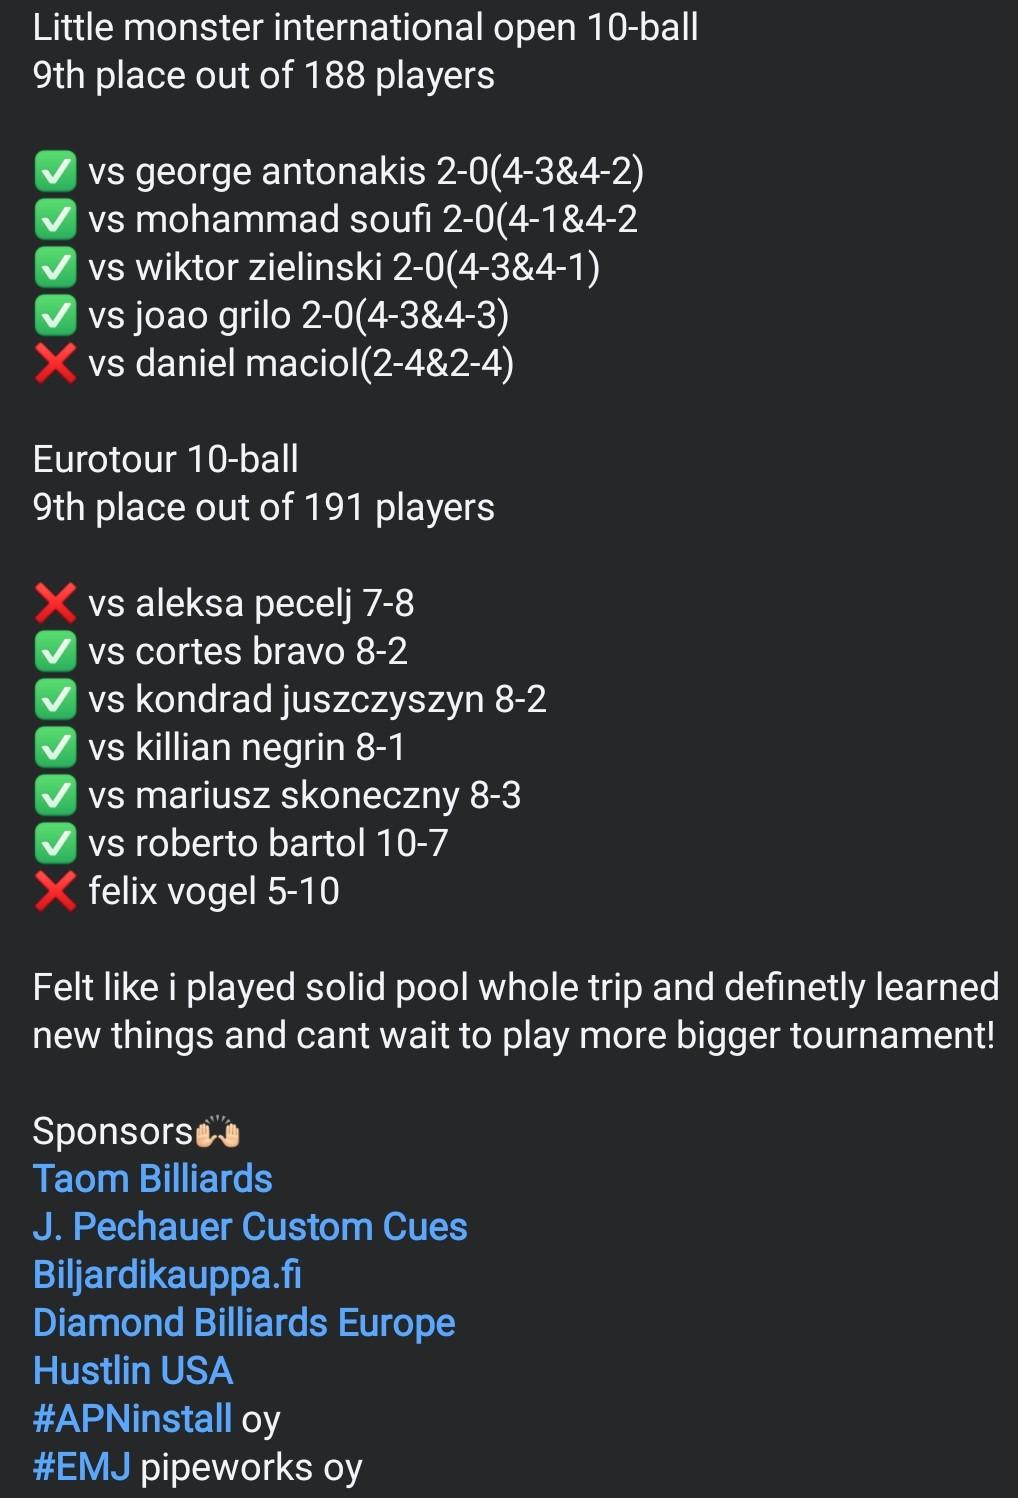This screenshot has height=1498, width=1018.
Task: Follow the Hustlin USA link
Action: (x=133, y=1371)
